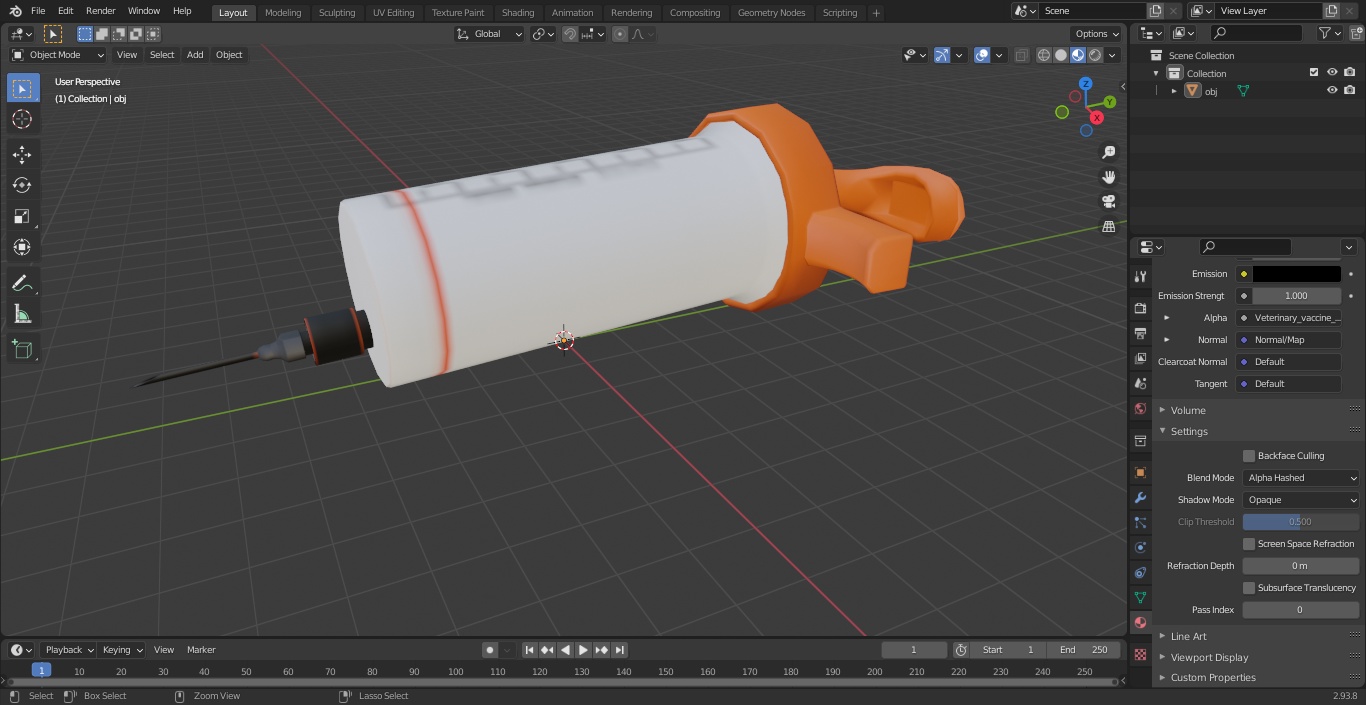Viewport: 1366px width, 705px height.
Task: Select the Annotate tool
Action: pos(22,284)
